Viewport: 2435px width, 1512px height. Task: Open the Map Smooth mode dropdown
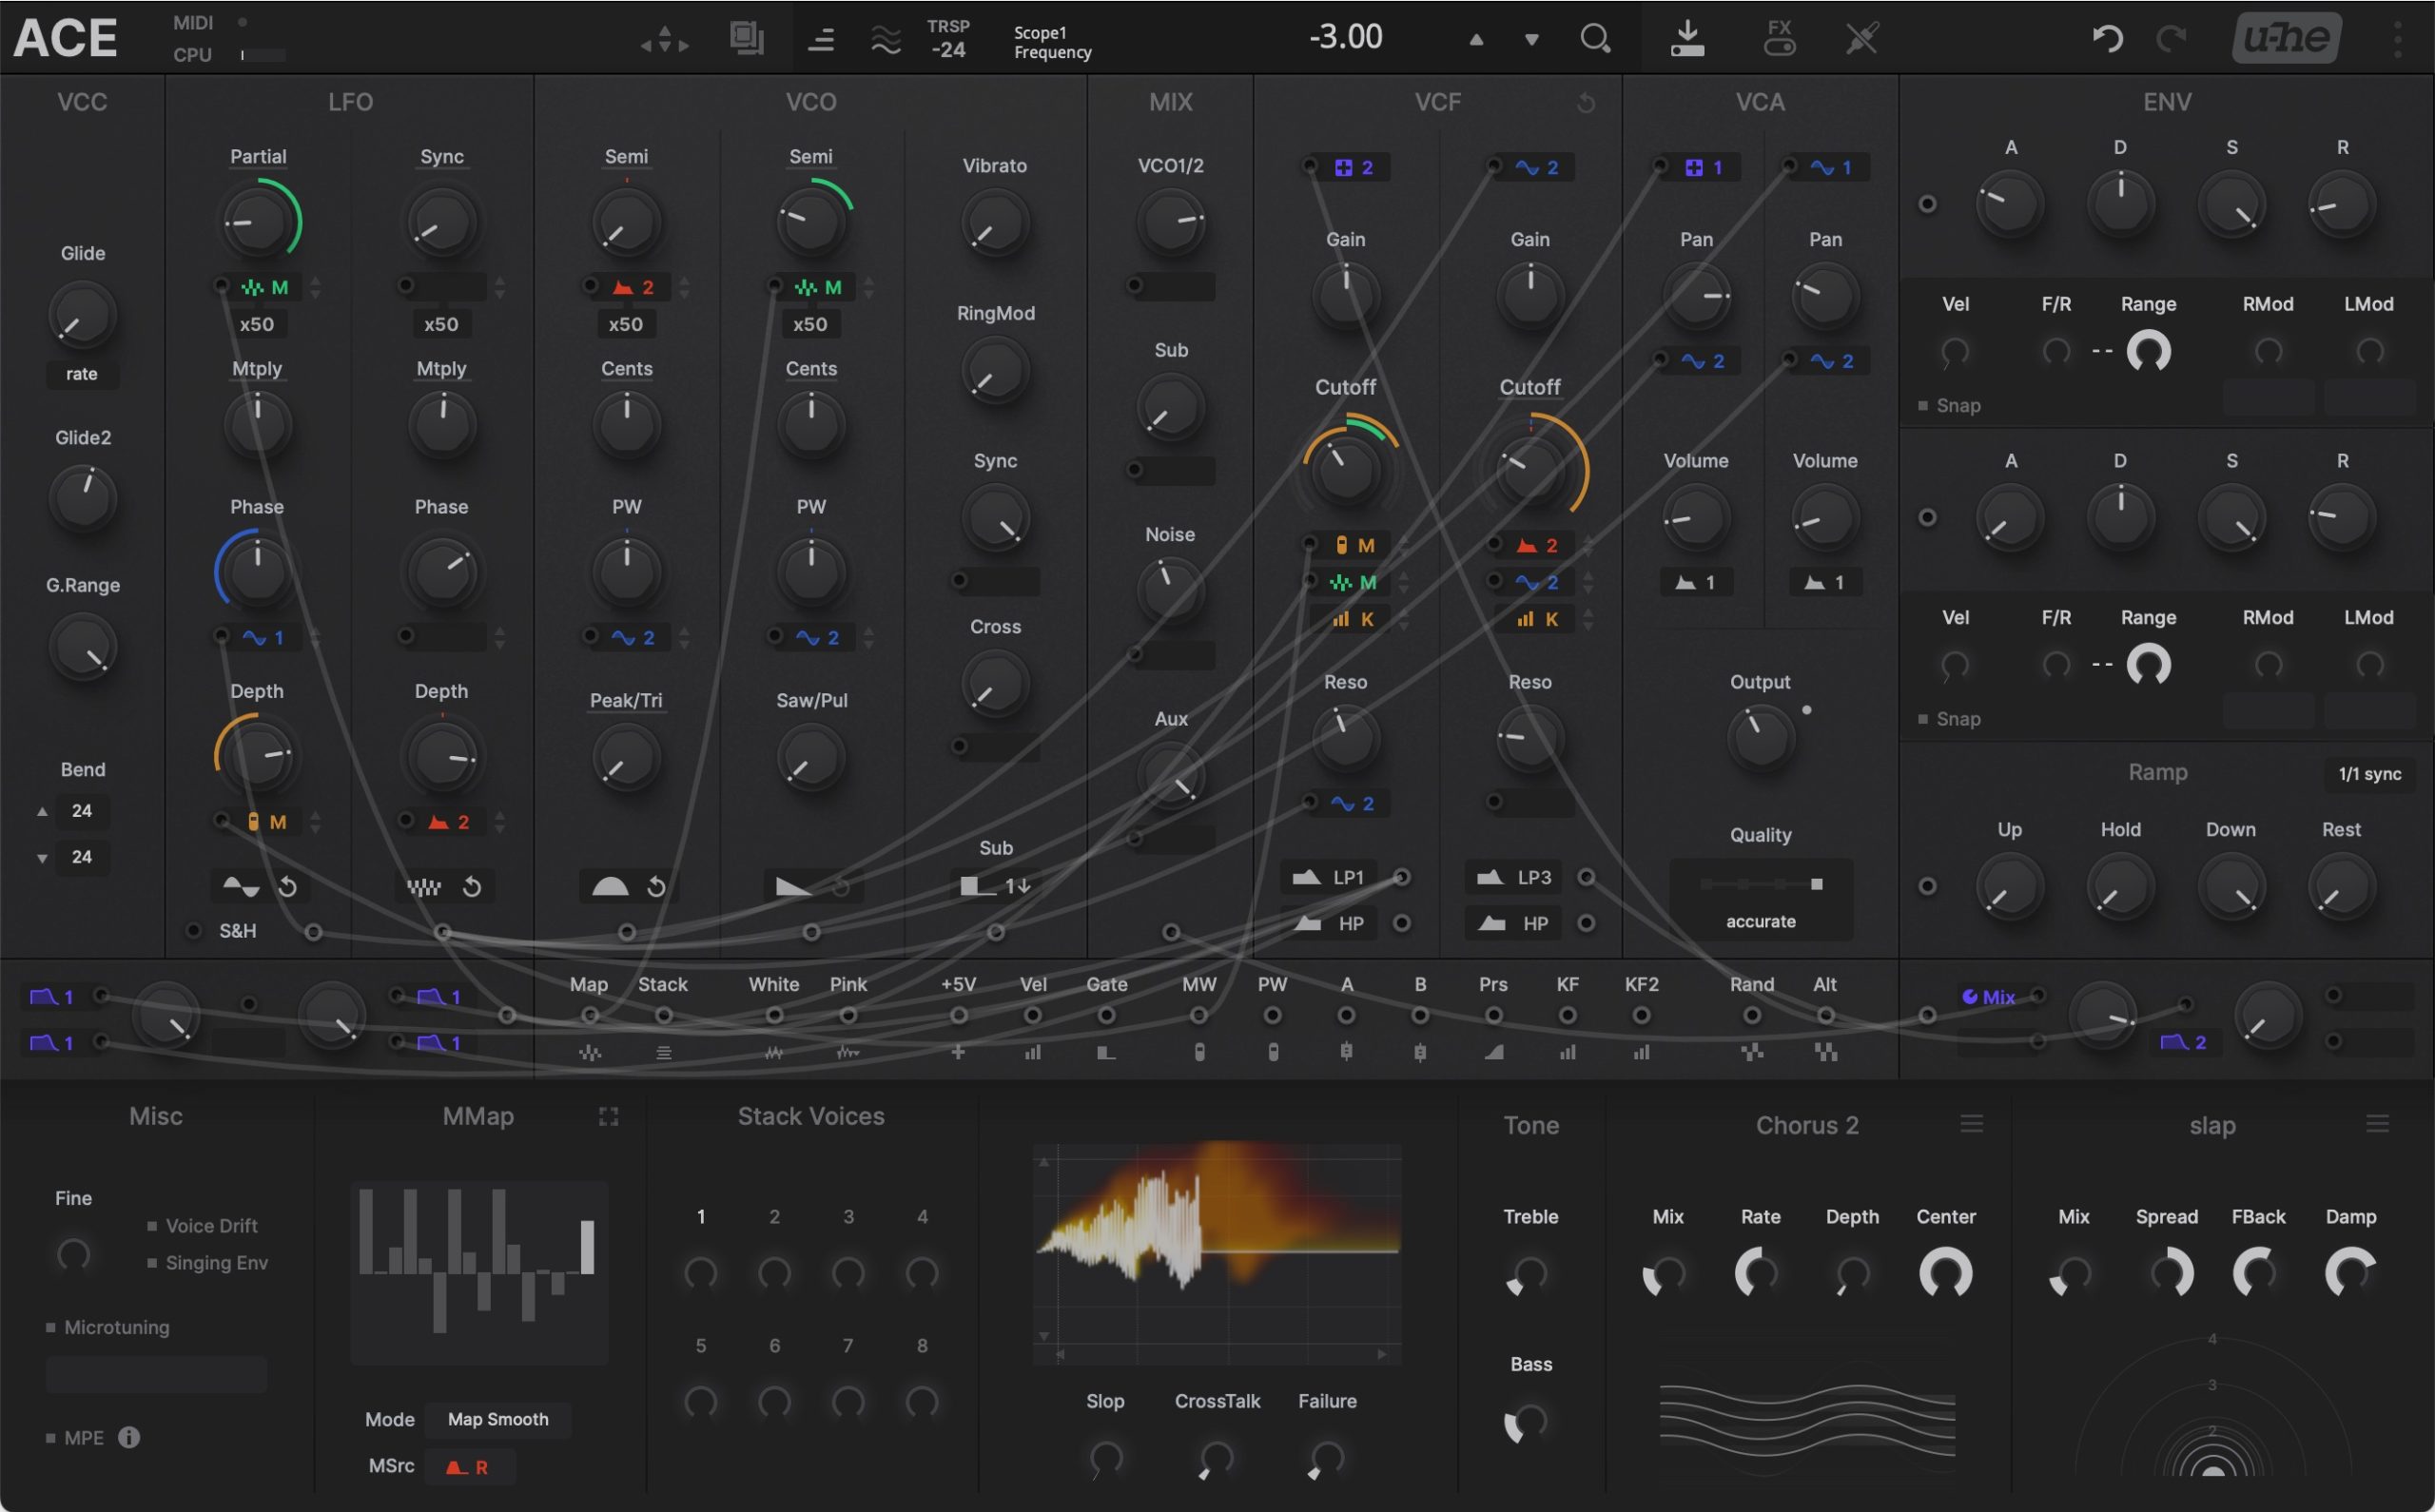[x=498, y=1419]
